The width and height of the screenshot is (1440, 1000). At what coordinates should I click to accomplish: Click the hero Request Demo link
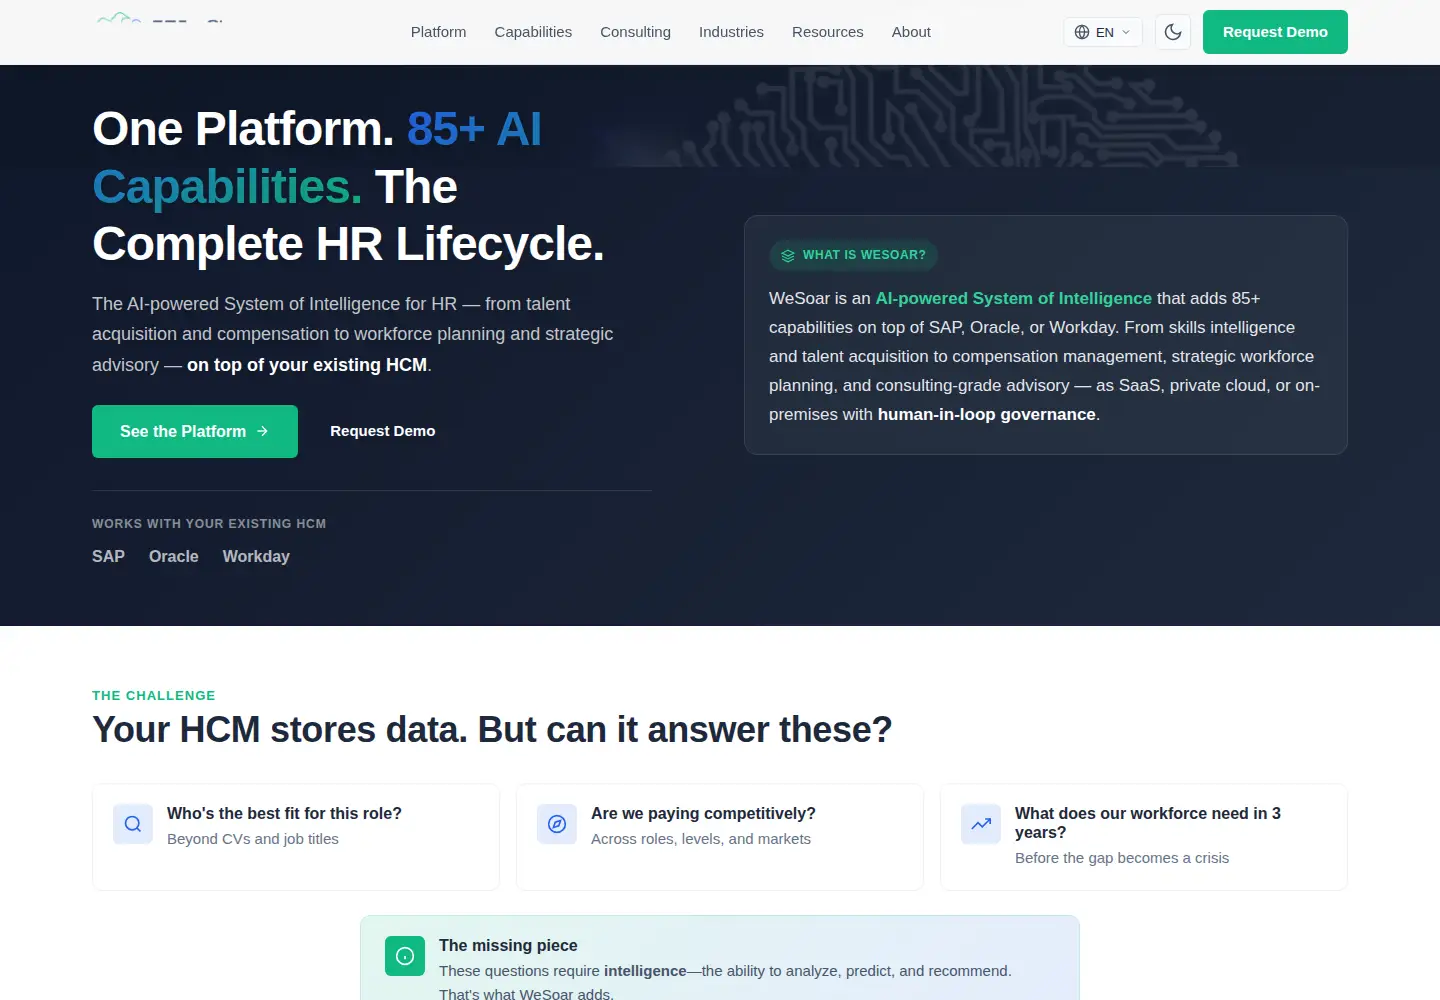tap(383, 431)
